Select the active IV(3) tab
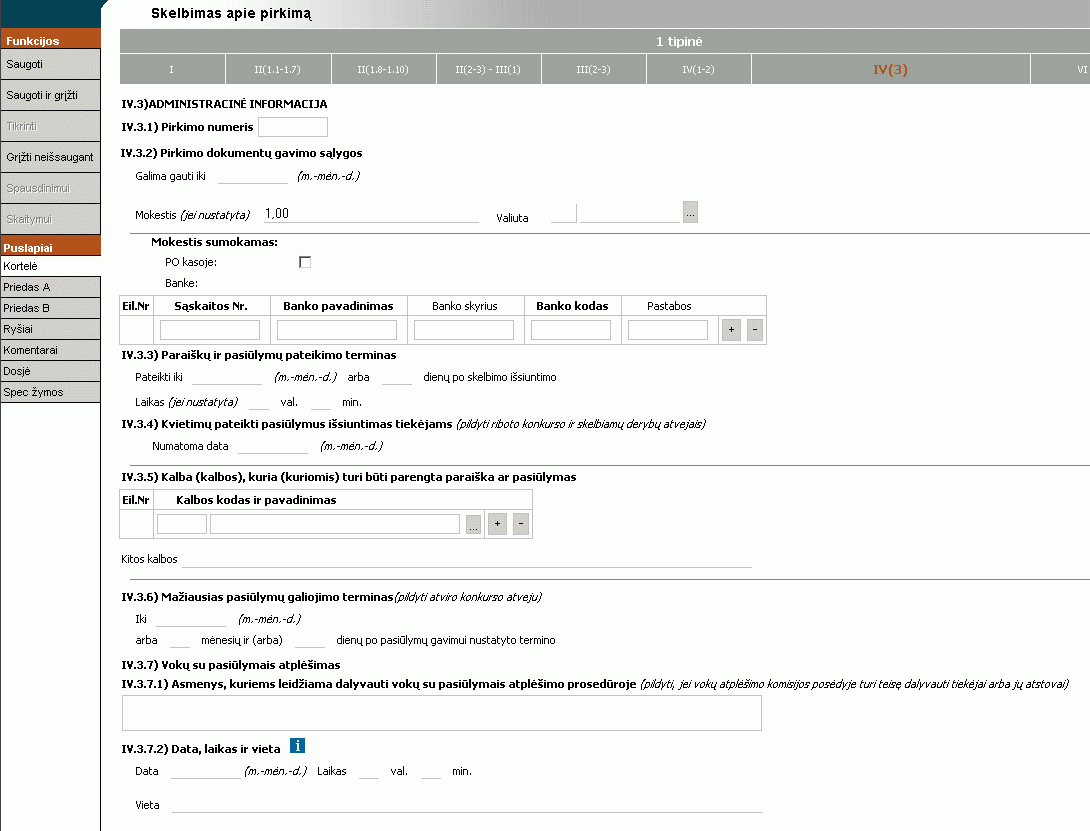Viewport: 1090px width, 831px height. click(x=890, y=70)
